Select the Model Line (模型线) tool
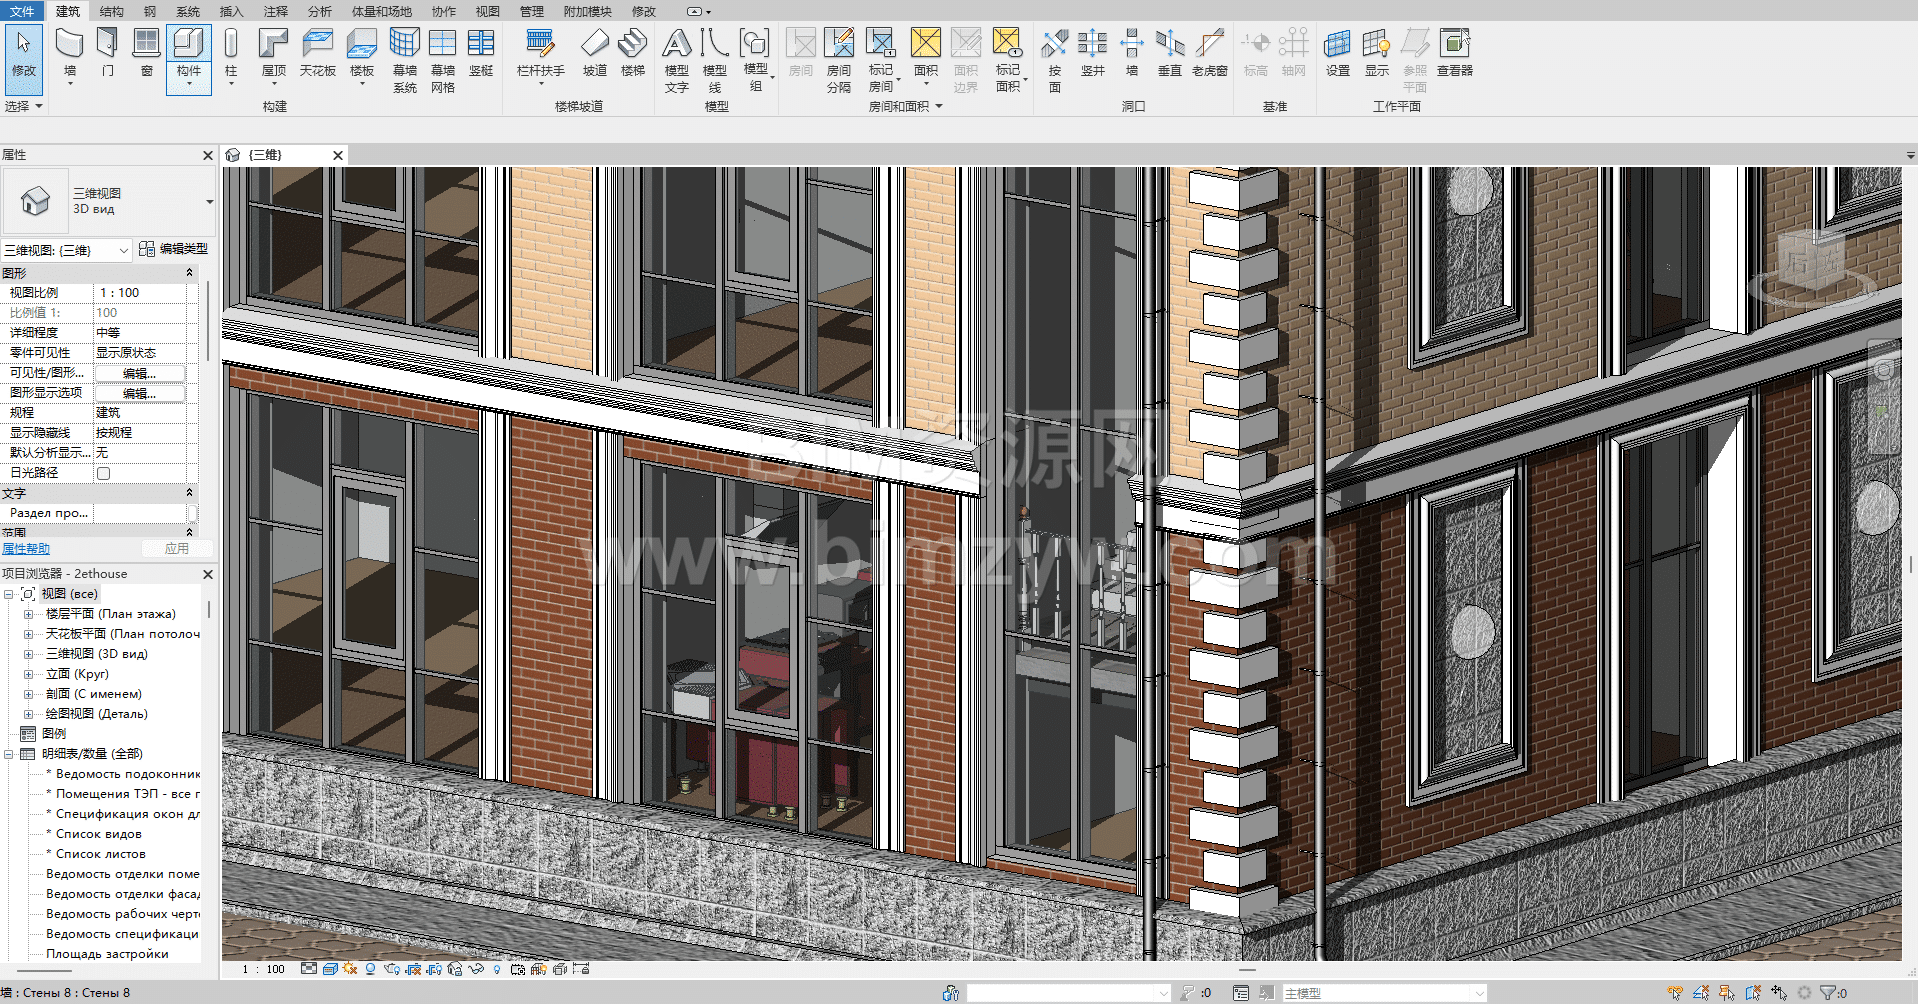 point(714,60)
